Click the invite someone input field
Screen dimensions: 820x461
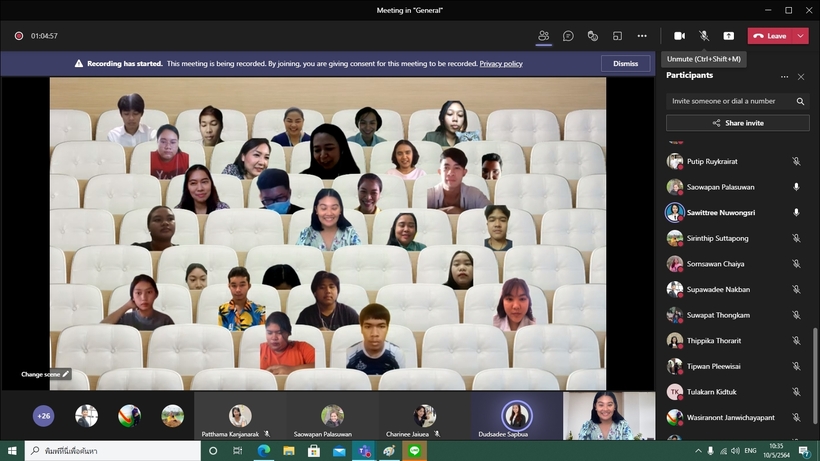tap(730, 101)
